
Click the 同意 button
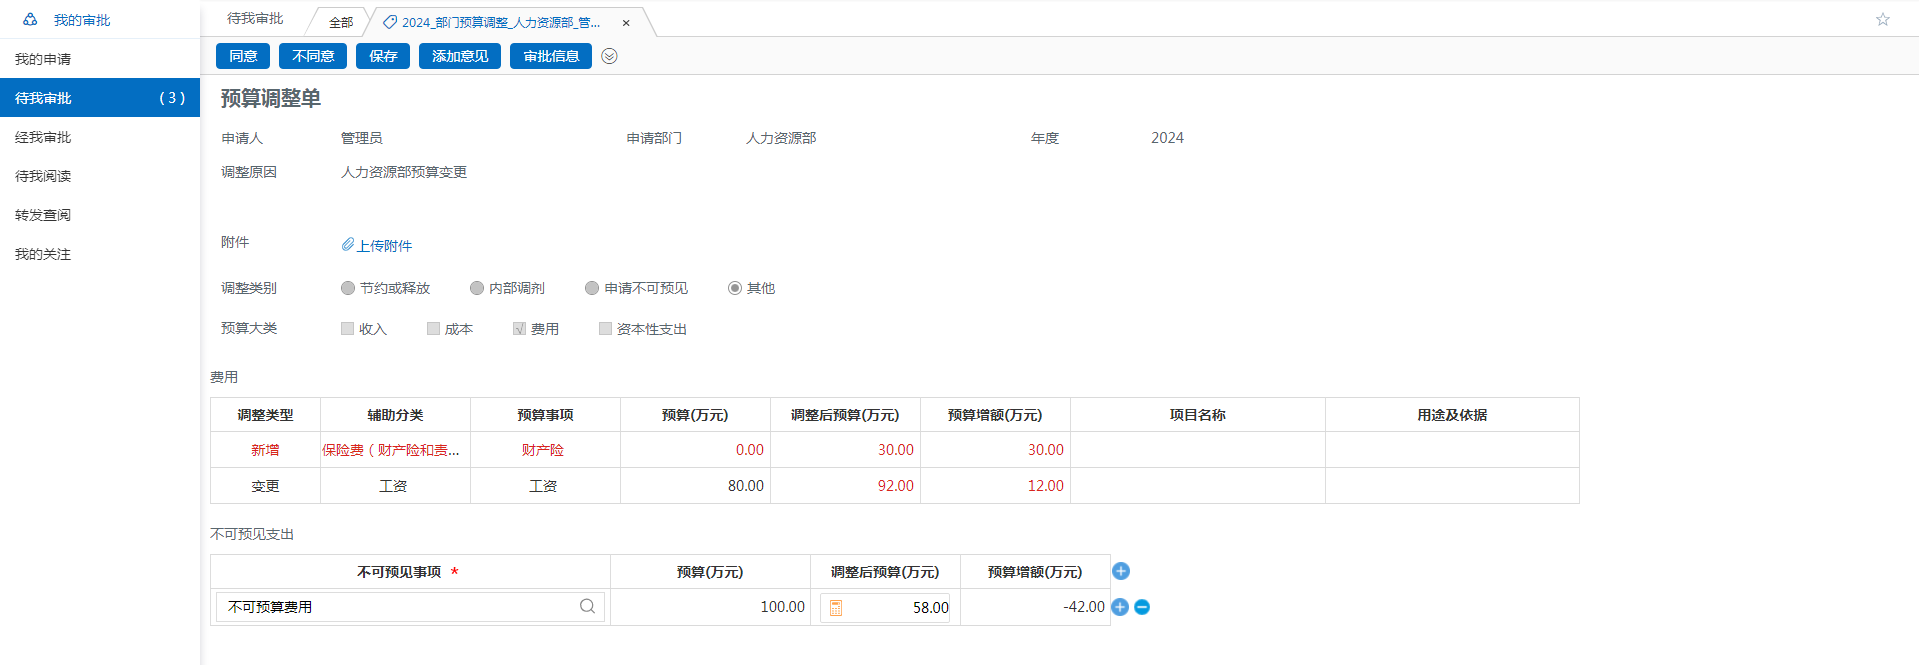coord(243,56)
